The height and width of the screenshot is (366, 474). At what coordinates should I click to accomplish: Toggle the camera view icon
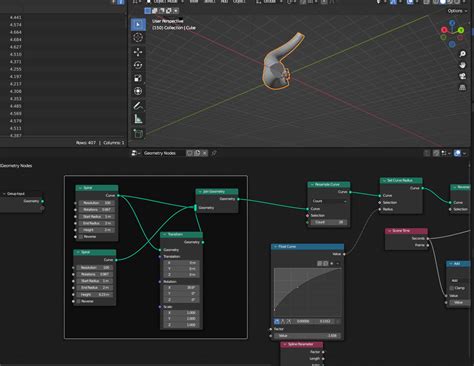click(462, 76)
